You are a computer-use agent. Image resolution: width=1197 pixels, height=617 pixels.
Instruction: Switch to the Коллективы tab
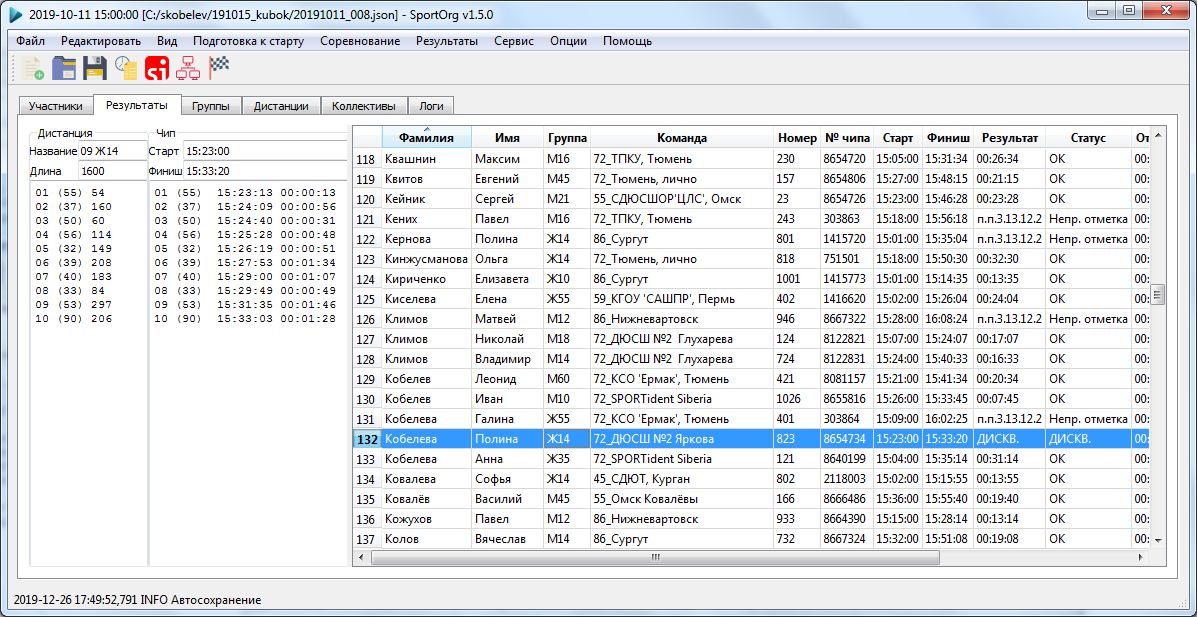[x=364, y=106]
